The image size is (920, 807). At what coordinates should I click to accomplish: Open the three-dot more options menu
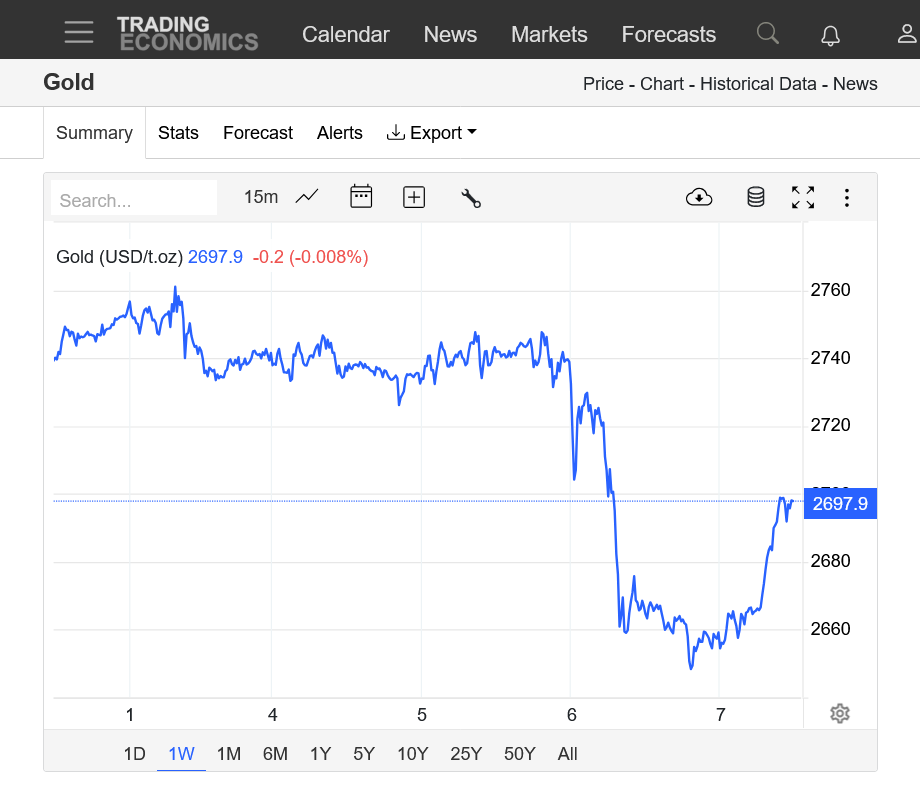[x=847, y=197]
